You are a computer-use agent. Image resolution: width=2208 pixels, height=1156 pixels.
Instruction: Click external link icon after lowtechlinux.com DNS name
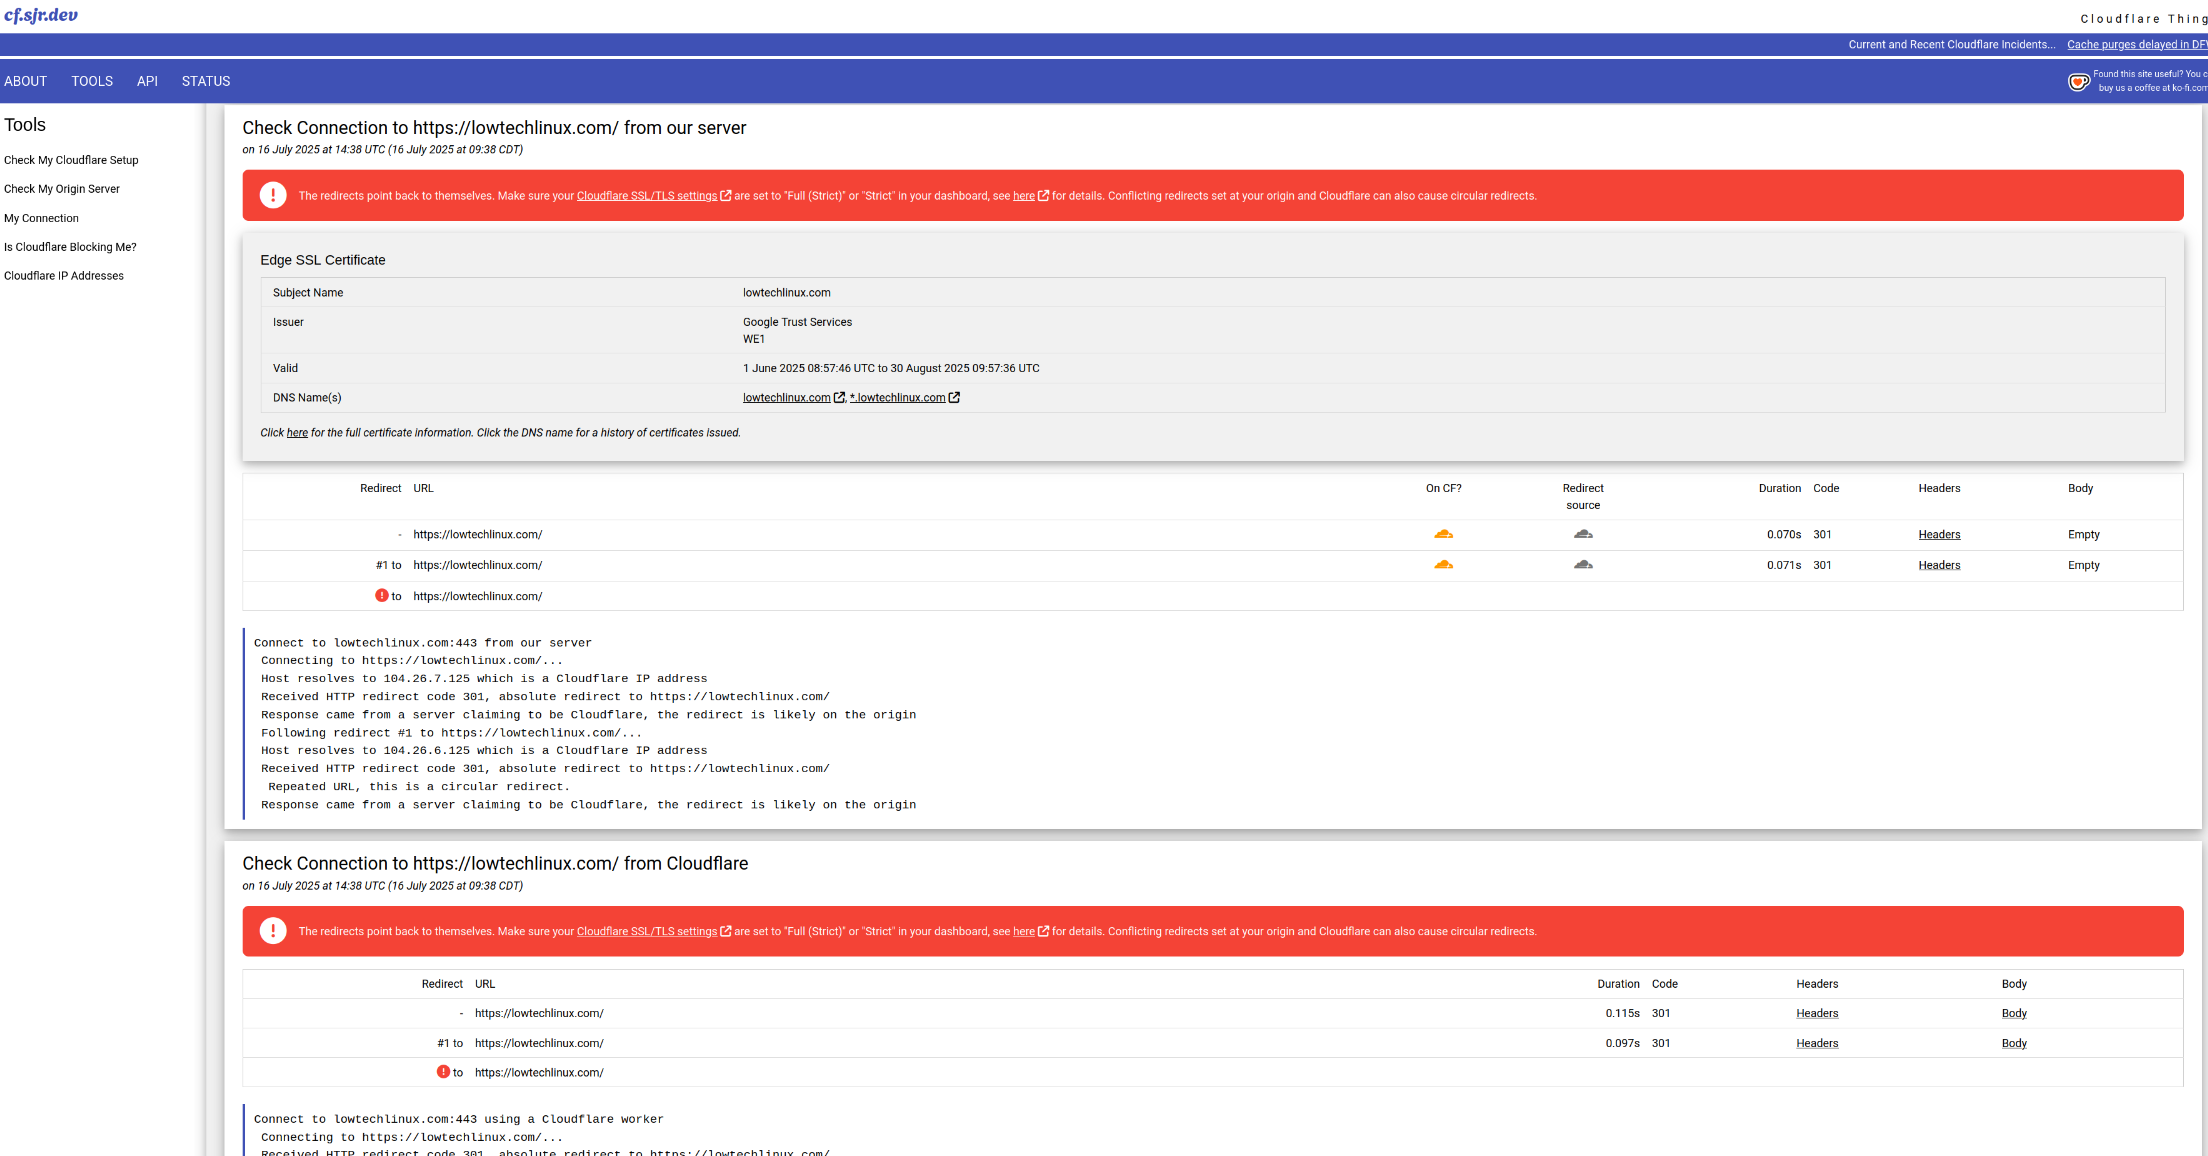(x=839, y=398)
